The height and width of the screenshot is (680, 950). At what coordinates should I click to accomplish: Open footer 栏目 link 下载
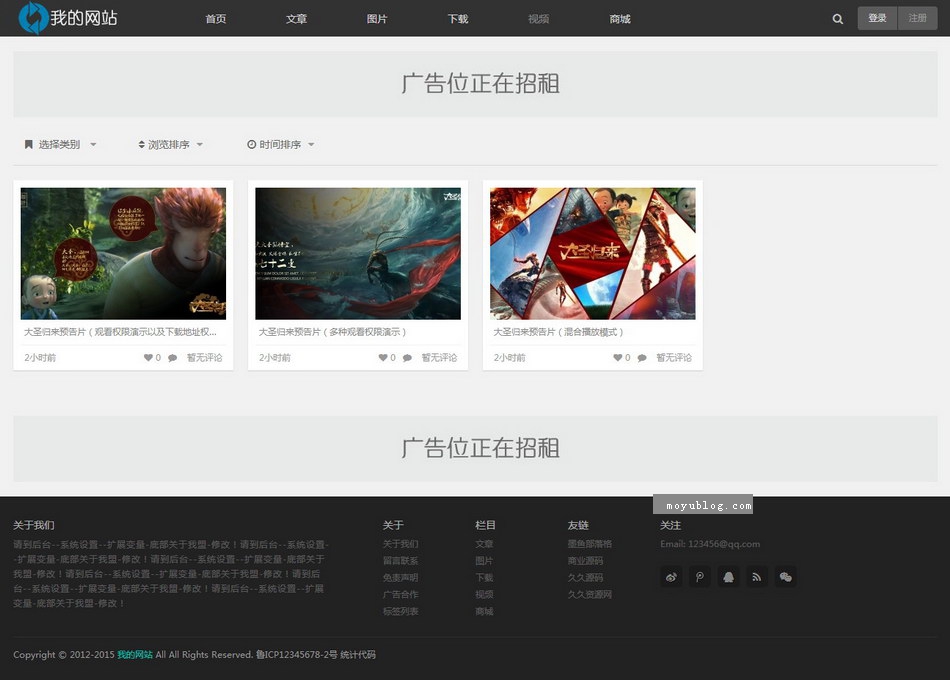(x=484, y=578)
